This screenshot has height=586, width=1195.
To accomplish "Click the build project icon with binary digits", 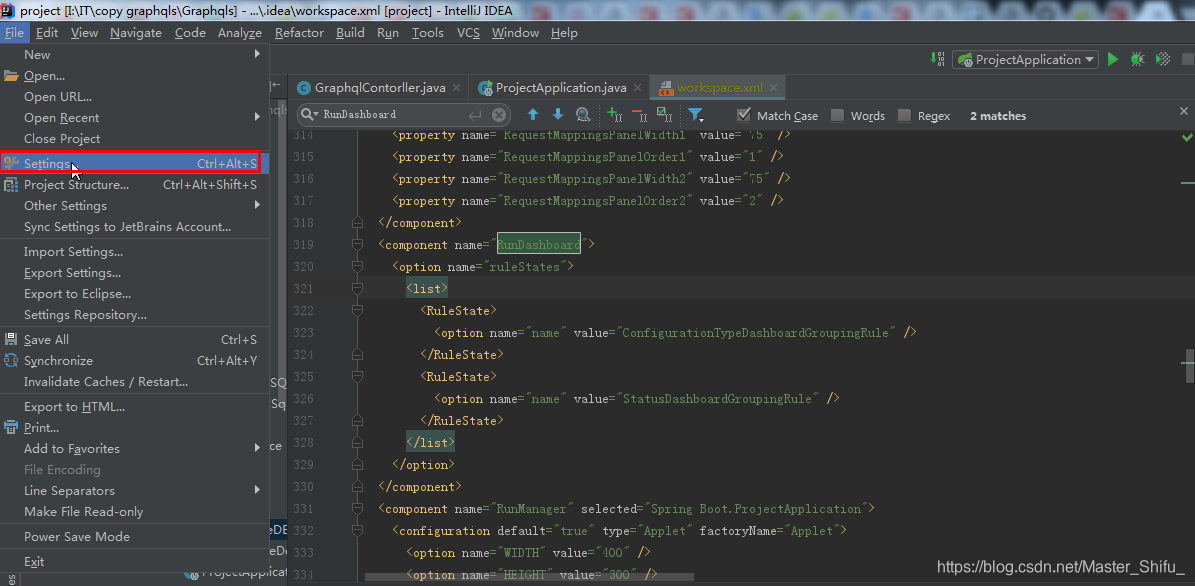I will pos(937,59).
